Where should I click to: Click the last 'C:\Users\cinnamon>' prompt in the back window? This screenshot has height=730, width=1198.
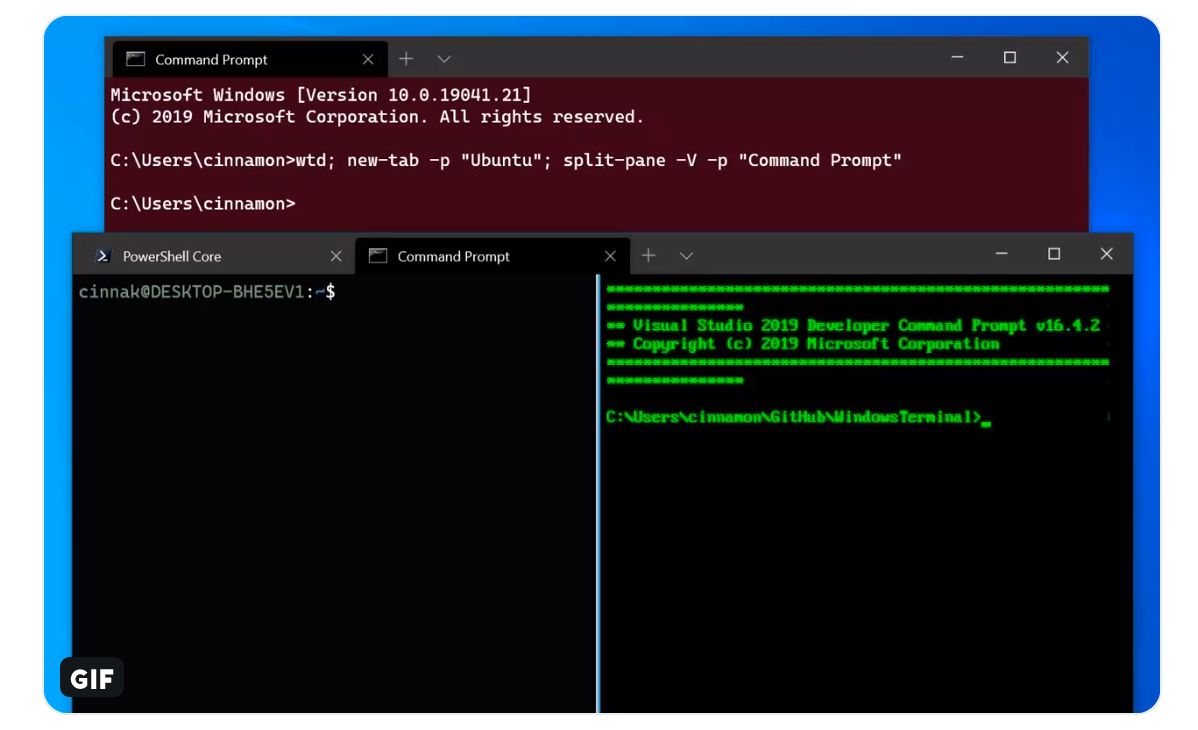(x=202, y=204)
